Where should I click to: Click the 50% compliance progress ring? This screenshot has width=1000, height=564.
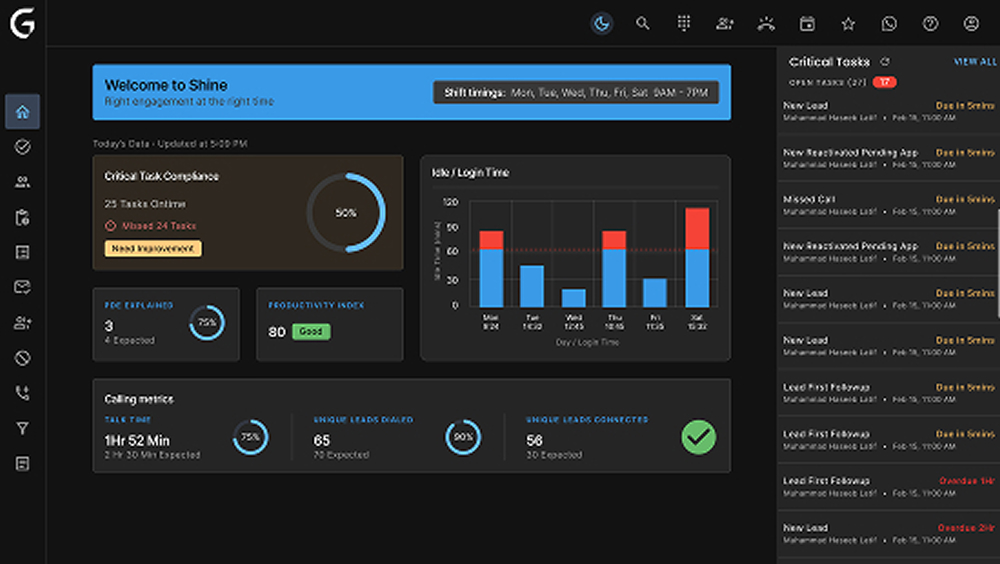tap(346, 213)
